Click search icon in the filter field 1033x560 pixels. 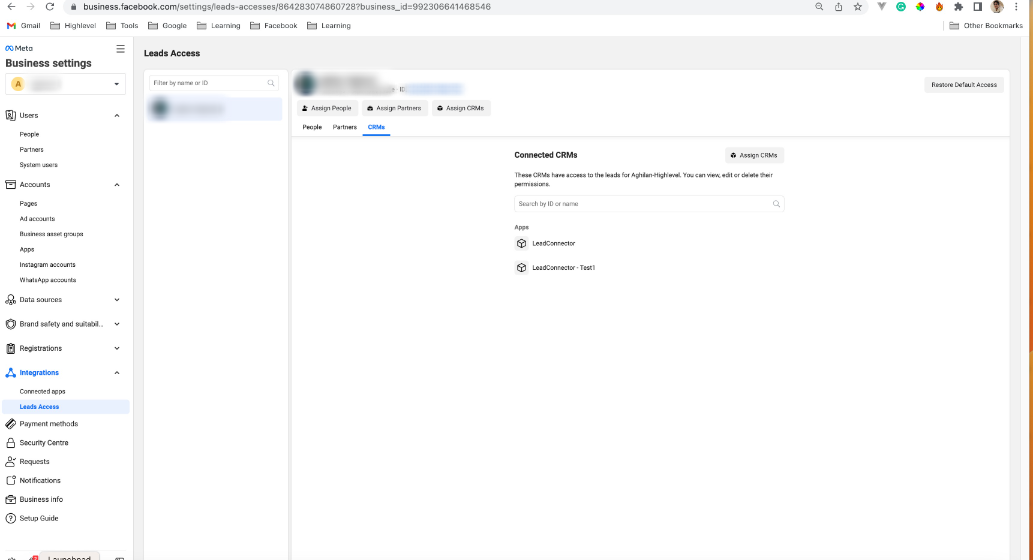(271, 83)
